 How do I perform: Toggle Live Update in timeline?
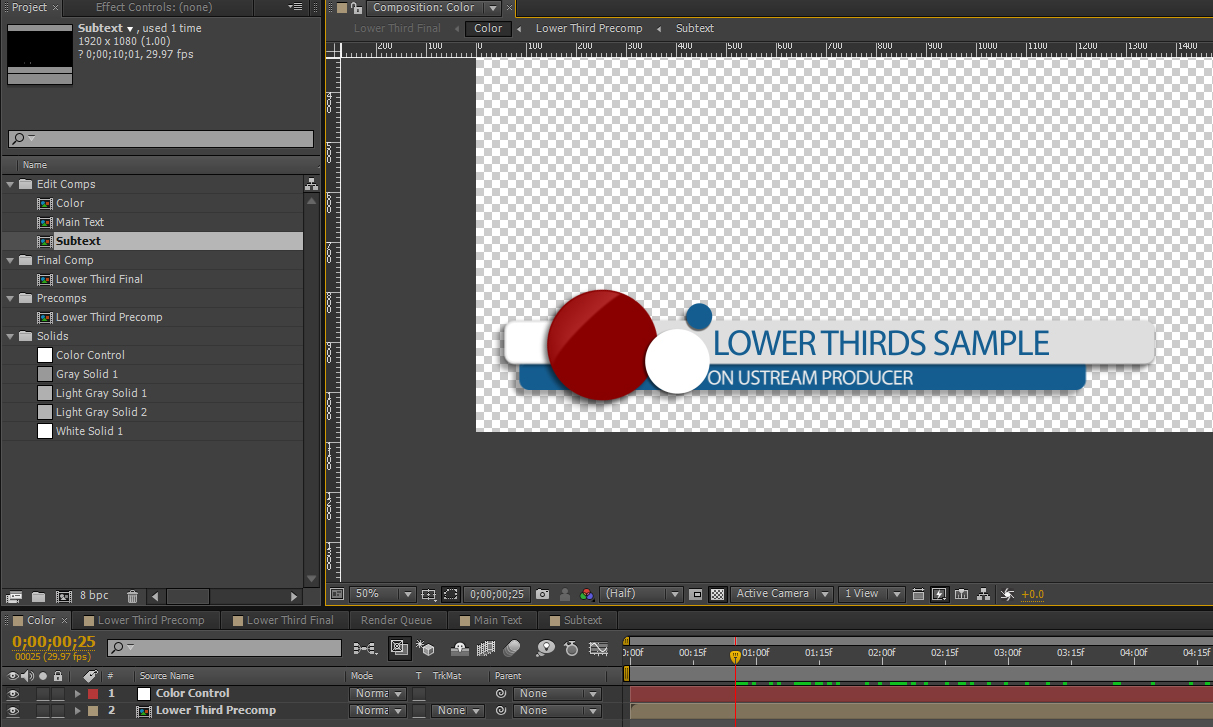(x=399, y=649)
